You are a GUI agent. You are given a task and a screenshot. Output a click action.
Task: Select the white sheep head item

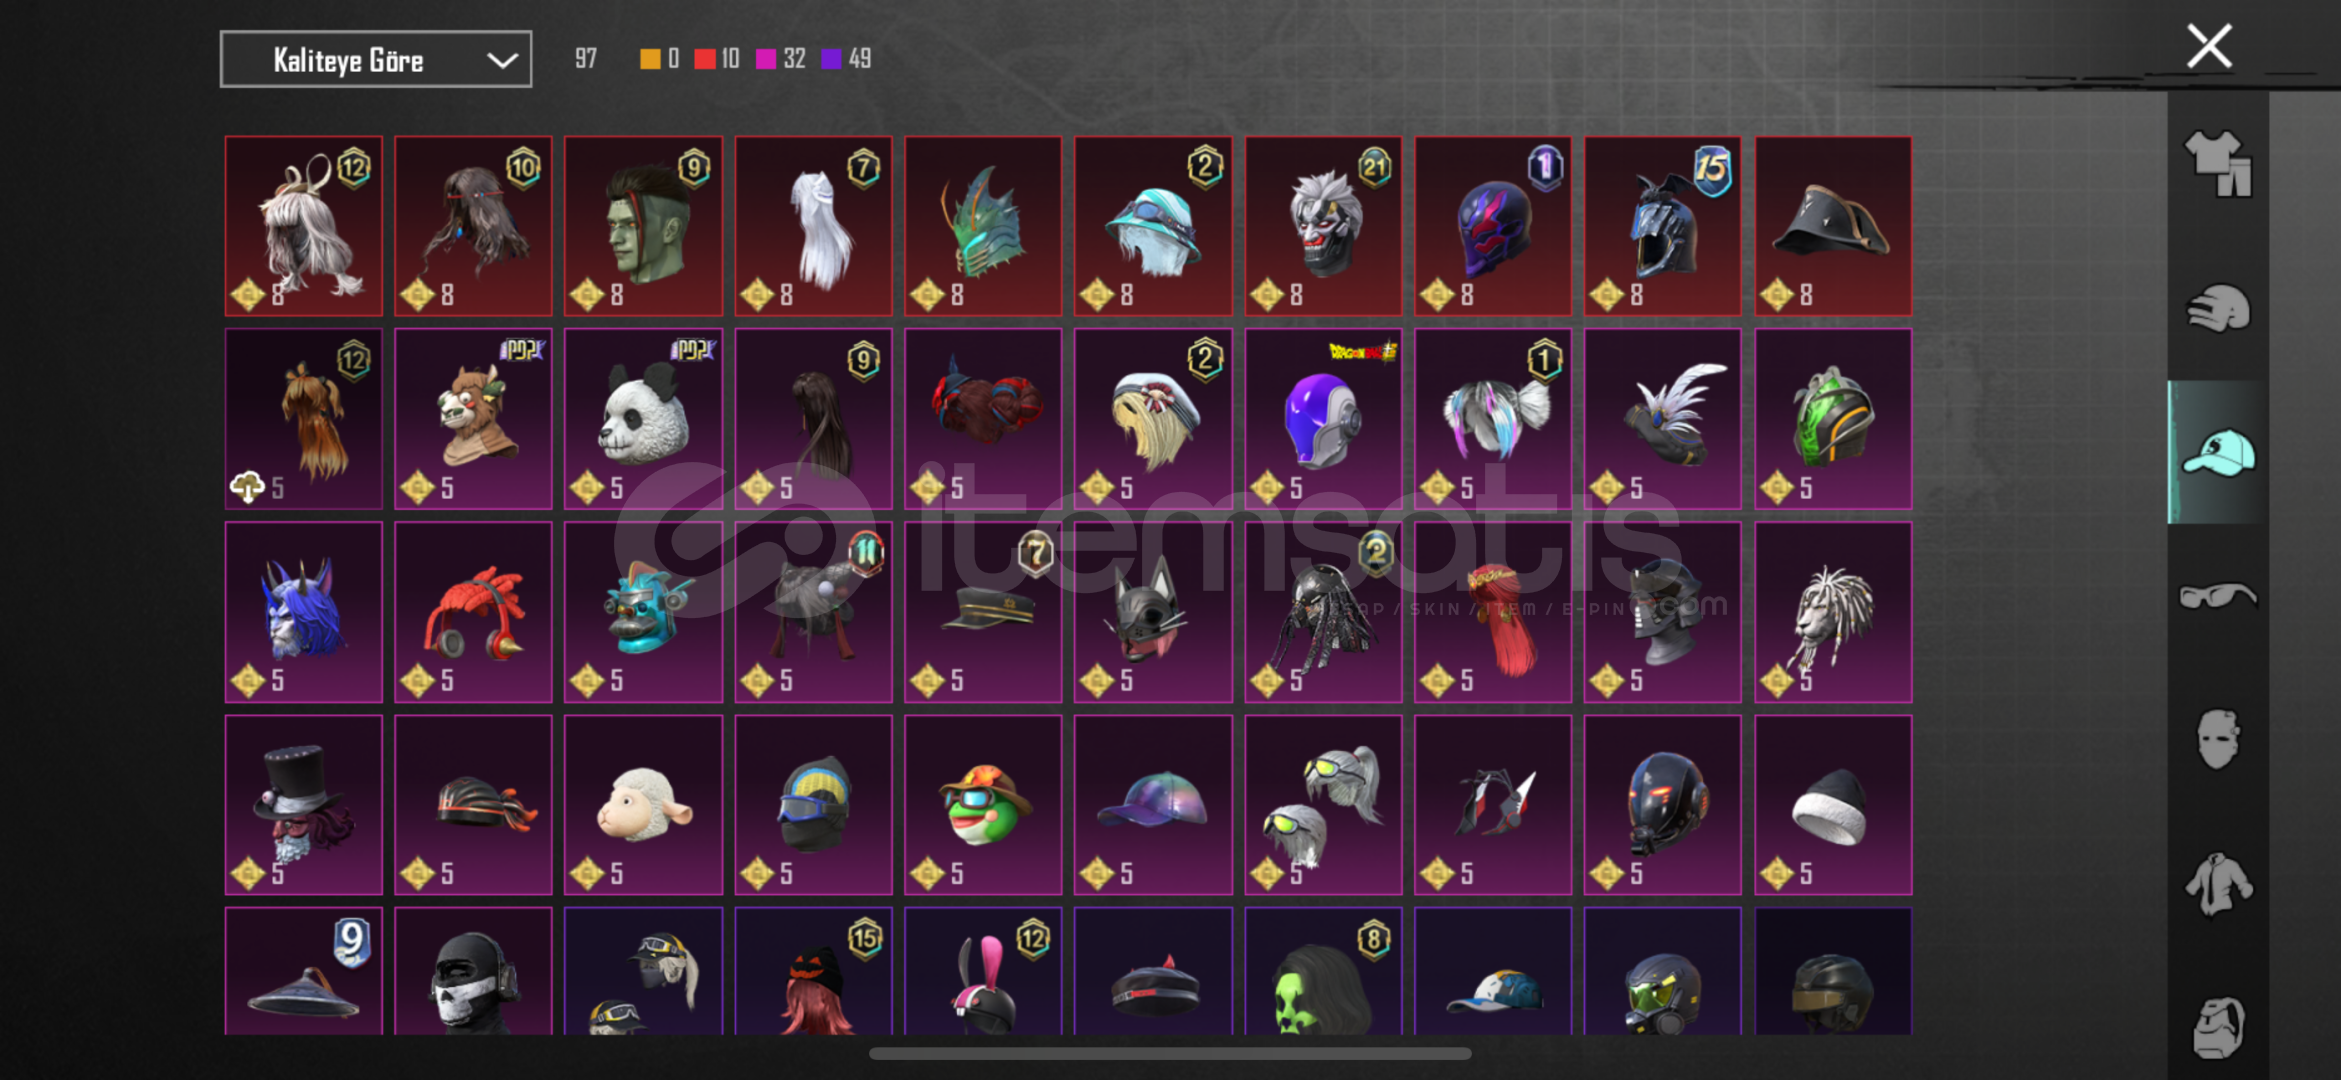click(x=643, y=805)
